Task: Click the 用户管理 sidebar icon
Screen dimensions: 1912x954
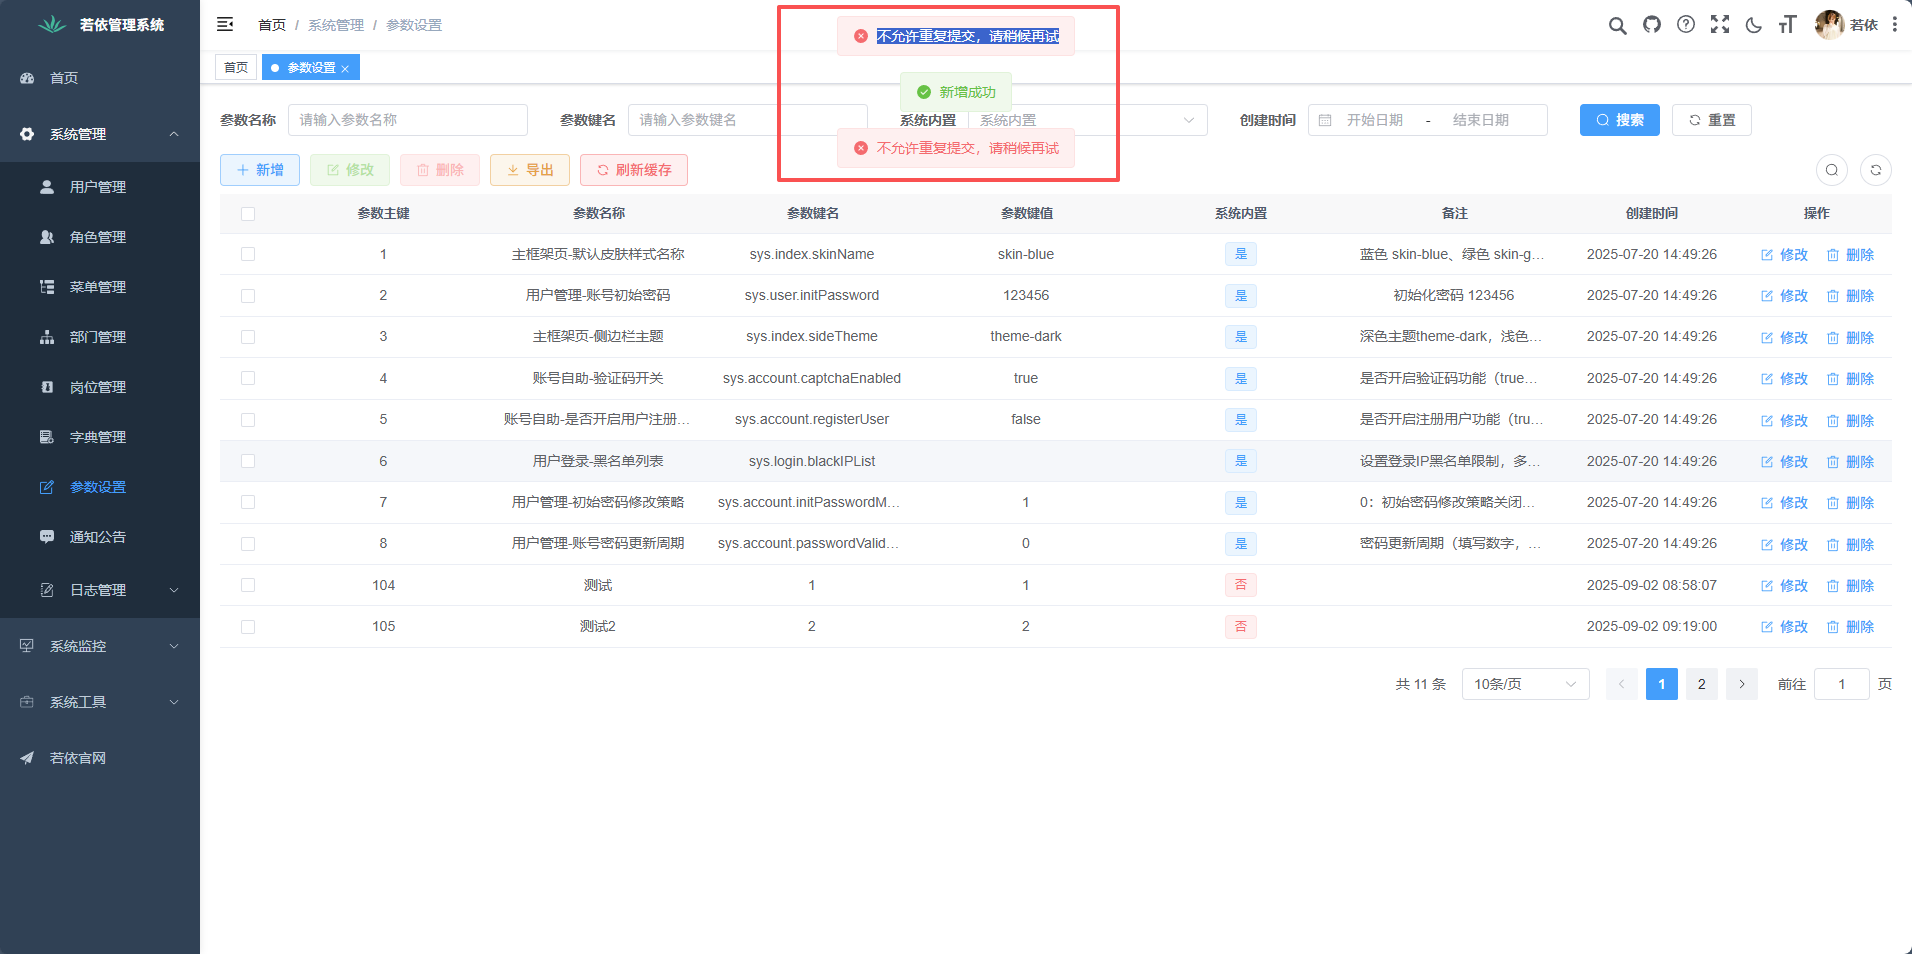Action: click(47, 187)
